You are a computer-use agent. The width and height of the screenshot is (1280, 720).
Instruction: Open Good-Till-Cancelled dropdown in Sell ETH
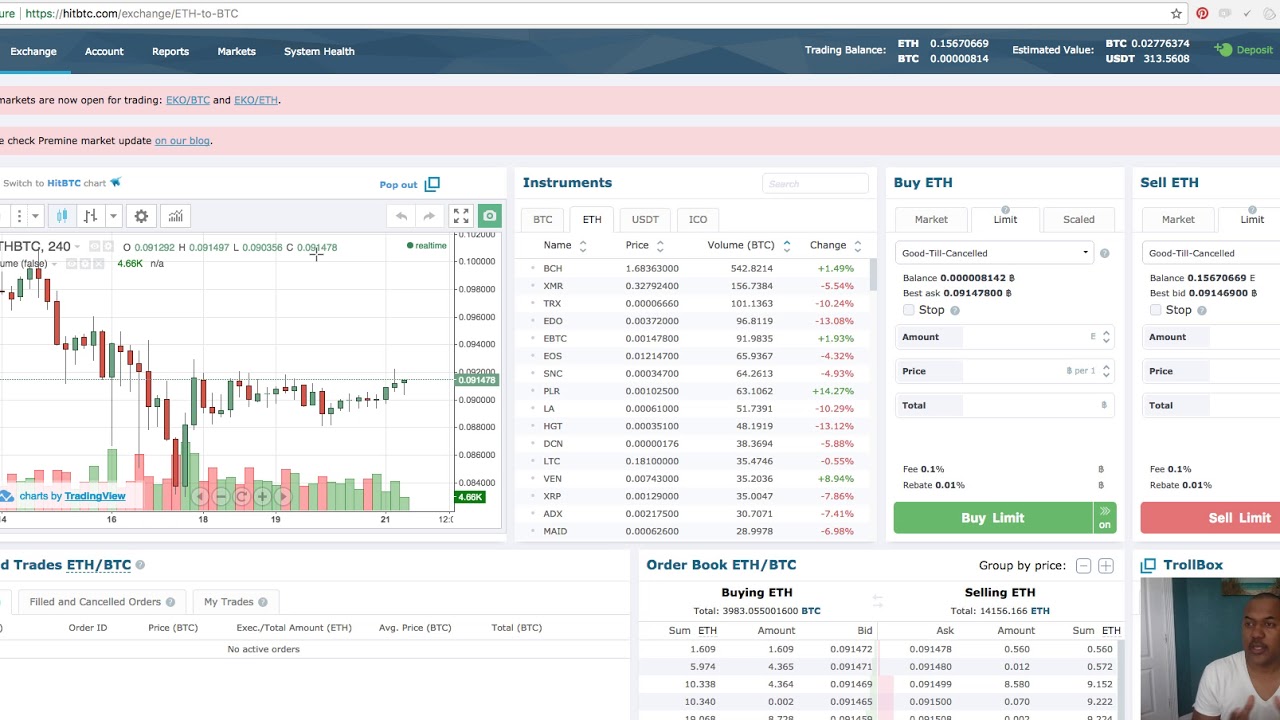click(1211, 253)
